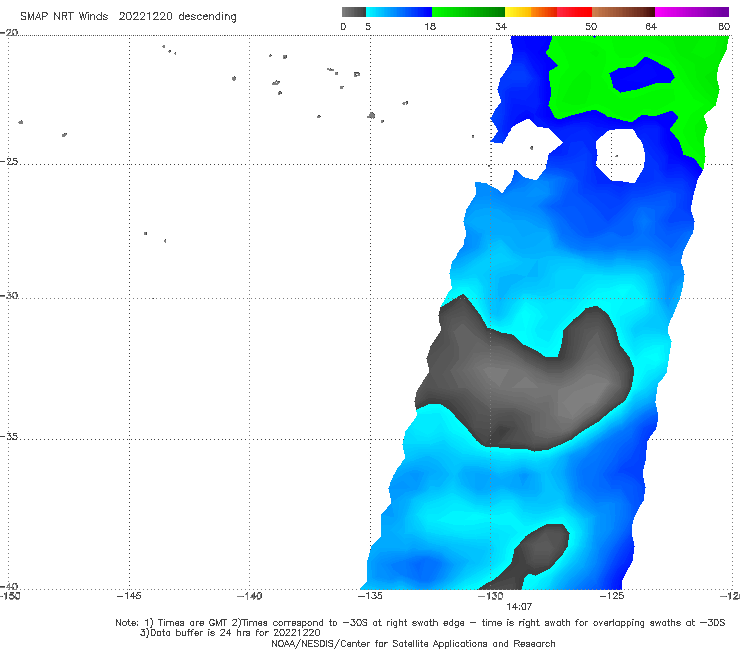Click the gray segment of the color bar

353,12
